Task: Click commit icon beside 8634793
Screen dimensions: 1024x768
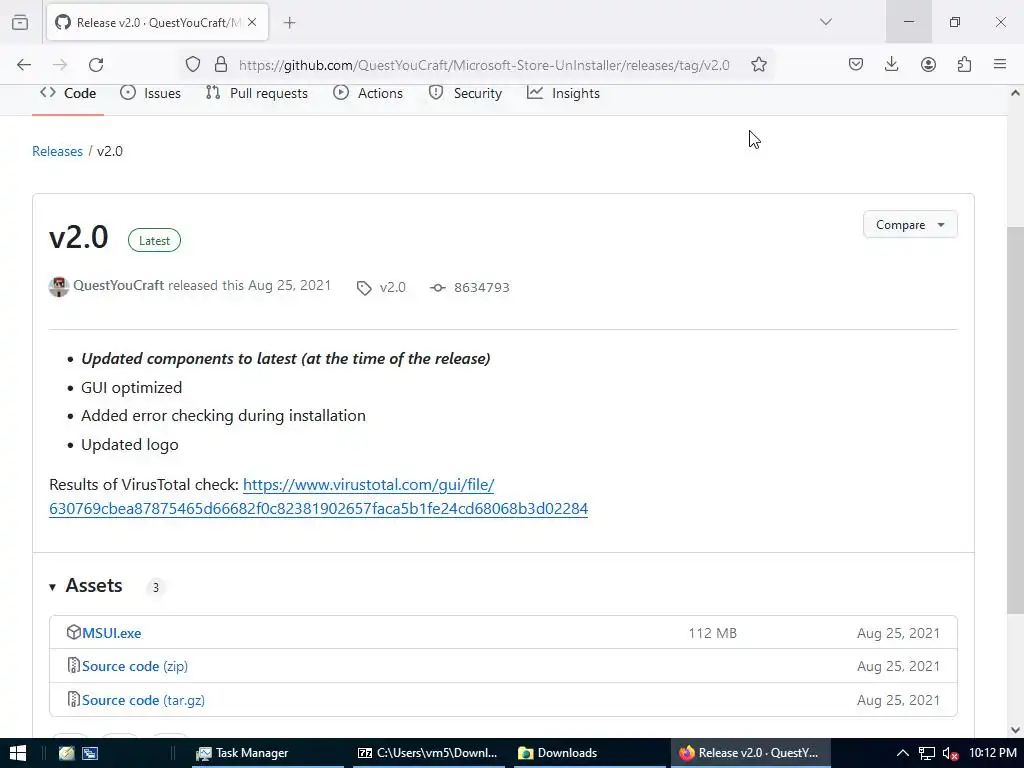Action: (x=438, y=287)
